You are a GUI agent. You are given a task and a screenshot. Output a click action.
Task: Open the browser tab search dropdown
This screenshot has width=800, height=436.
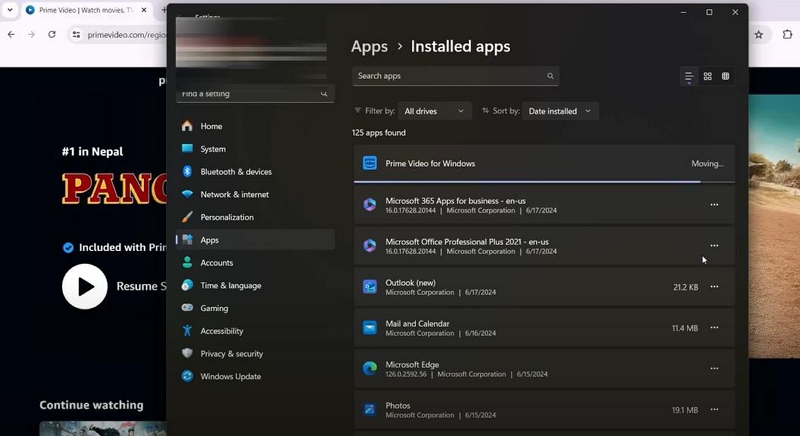(x=10, y=10)
